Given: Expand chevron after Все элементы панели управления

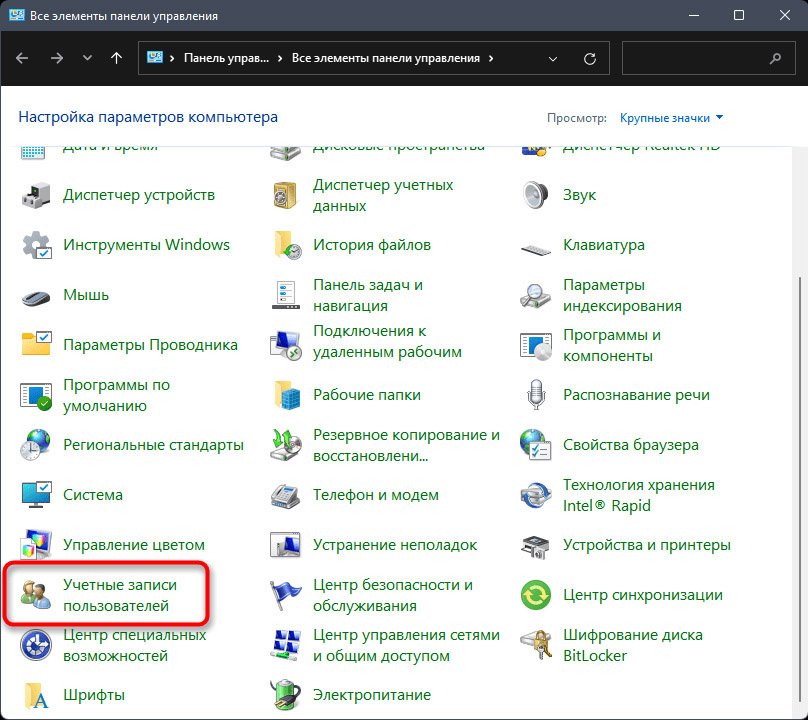Looking at the screenshot, I should pos(491,58).
